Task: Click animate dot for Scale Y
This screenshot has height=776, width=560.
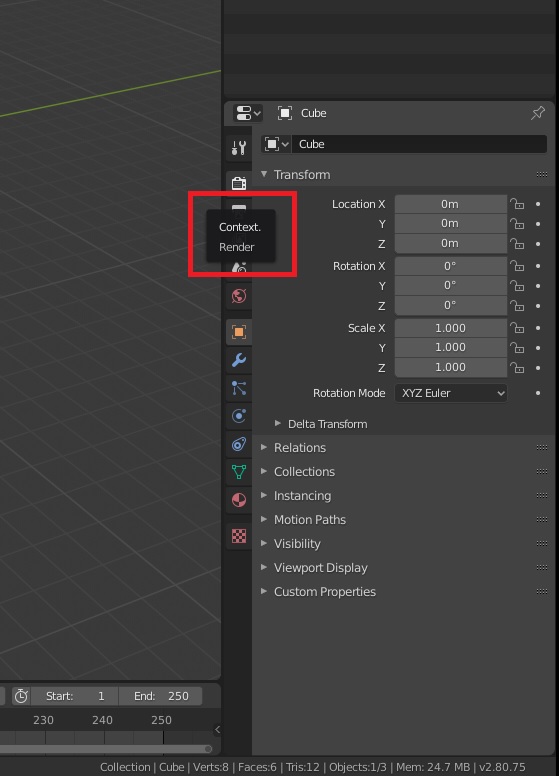Action: [538, 348]
